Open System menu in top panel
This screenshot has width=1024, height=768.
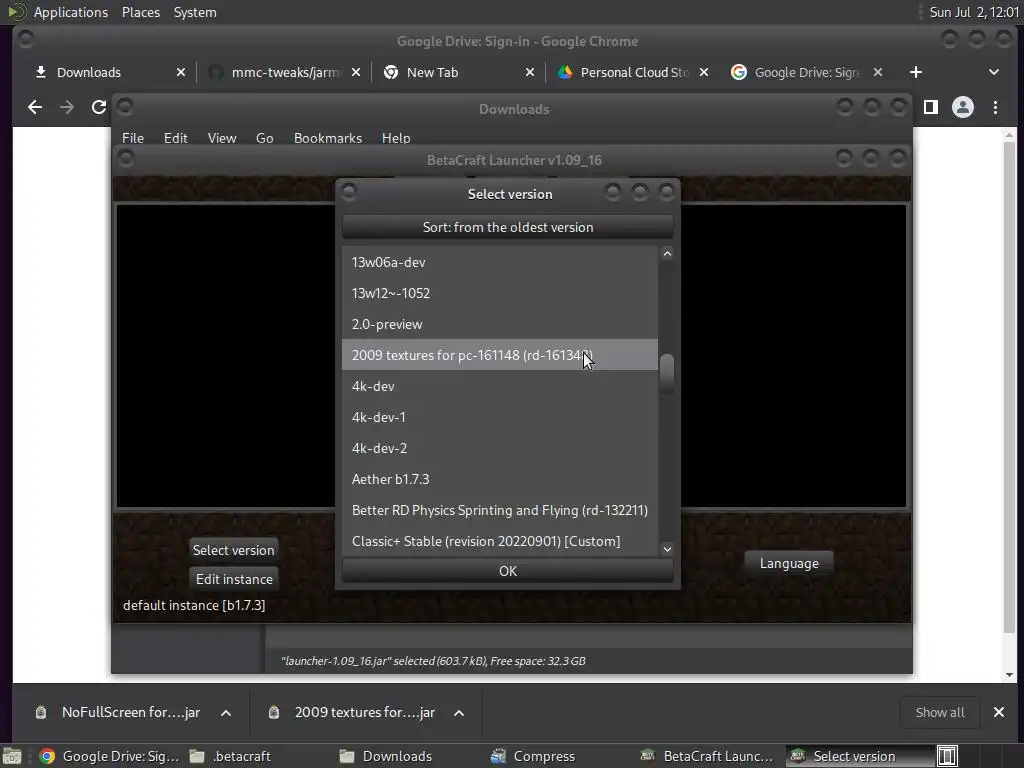(195, 12)
